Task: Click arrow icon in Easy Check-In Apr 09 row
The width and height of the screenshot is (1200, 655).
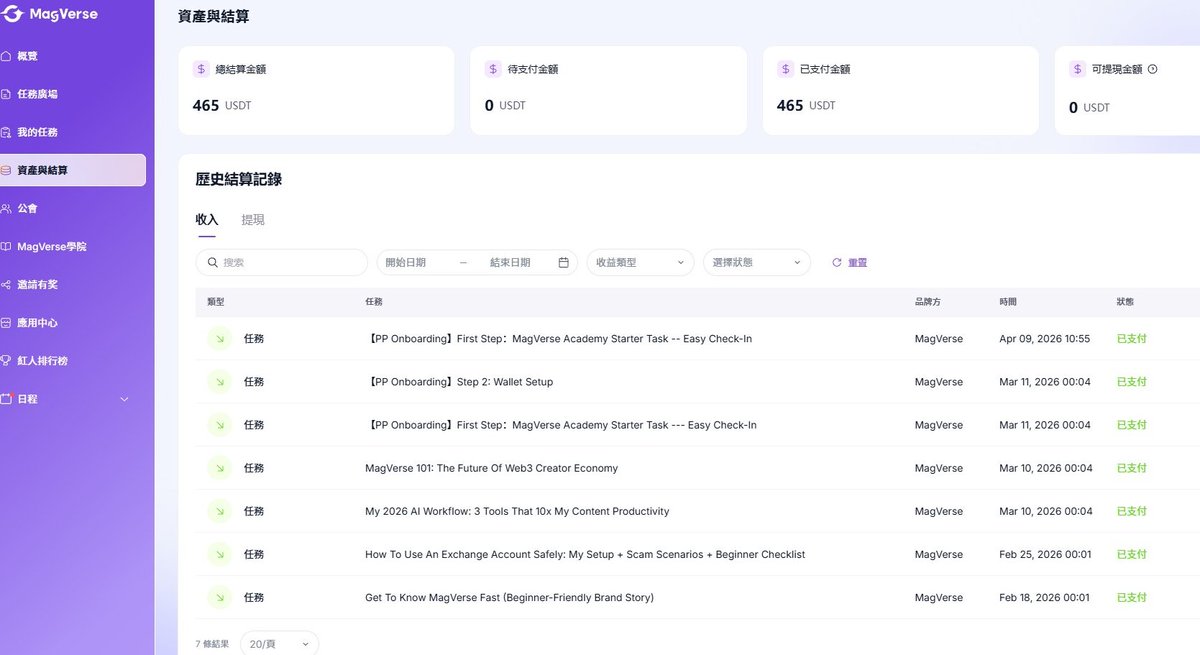Action: point(219,339)
